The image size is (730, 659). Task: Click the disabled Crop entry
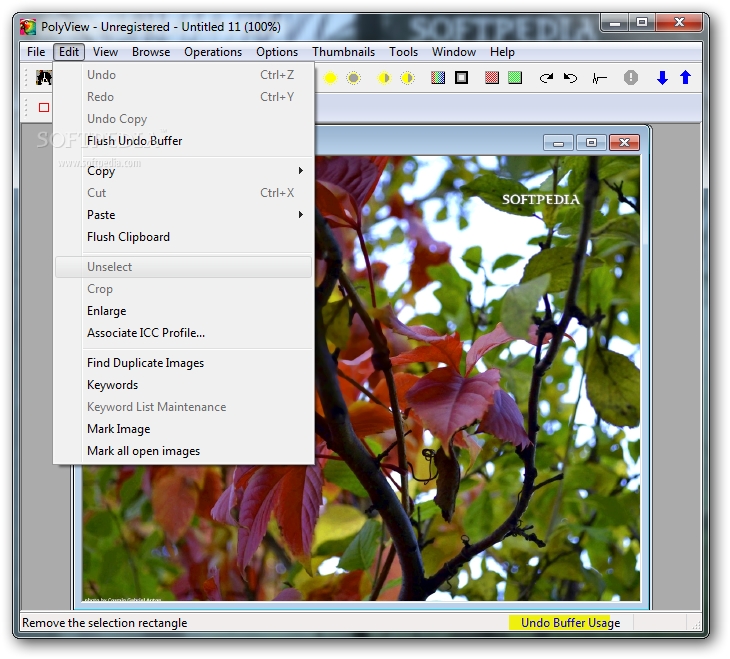click(184, 289)
